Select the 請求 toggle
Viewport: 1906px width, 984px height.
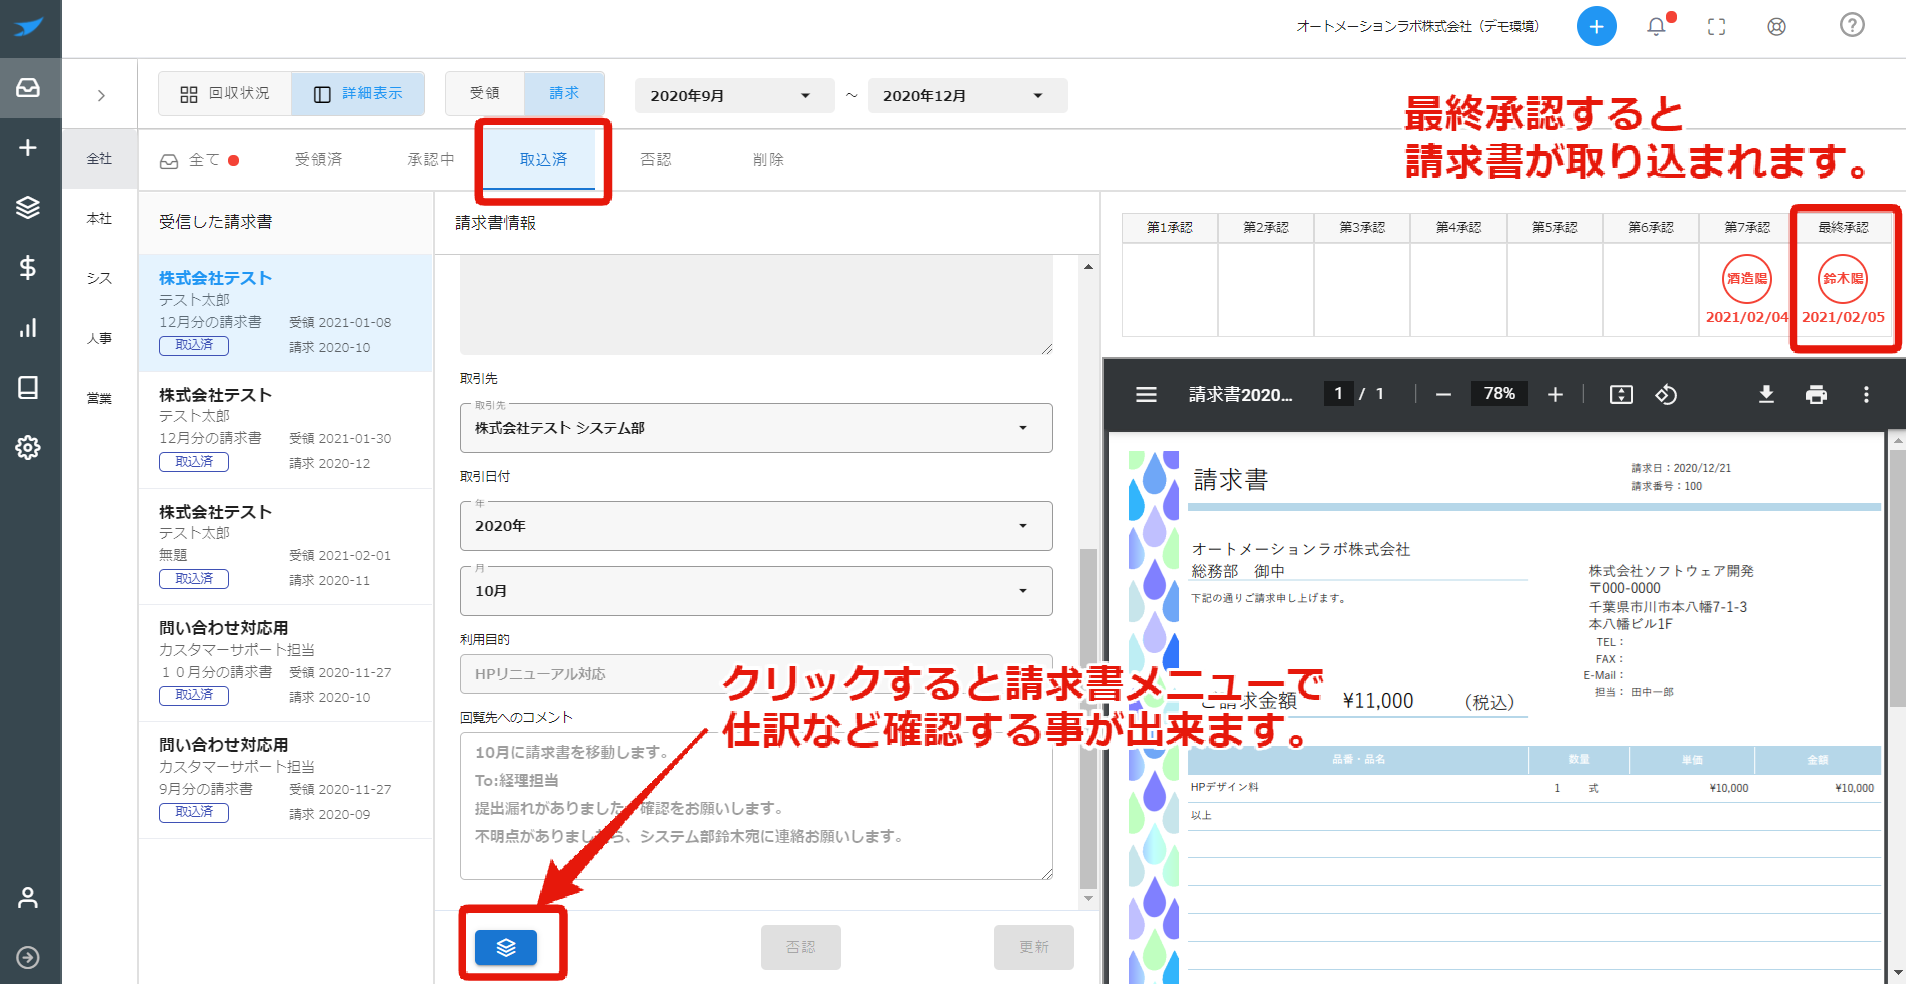coord(564,93)
